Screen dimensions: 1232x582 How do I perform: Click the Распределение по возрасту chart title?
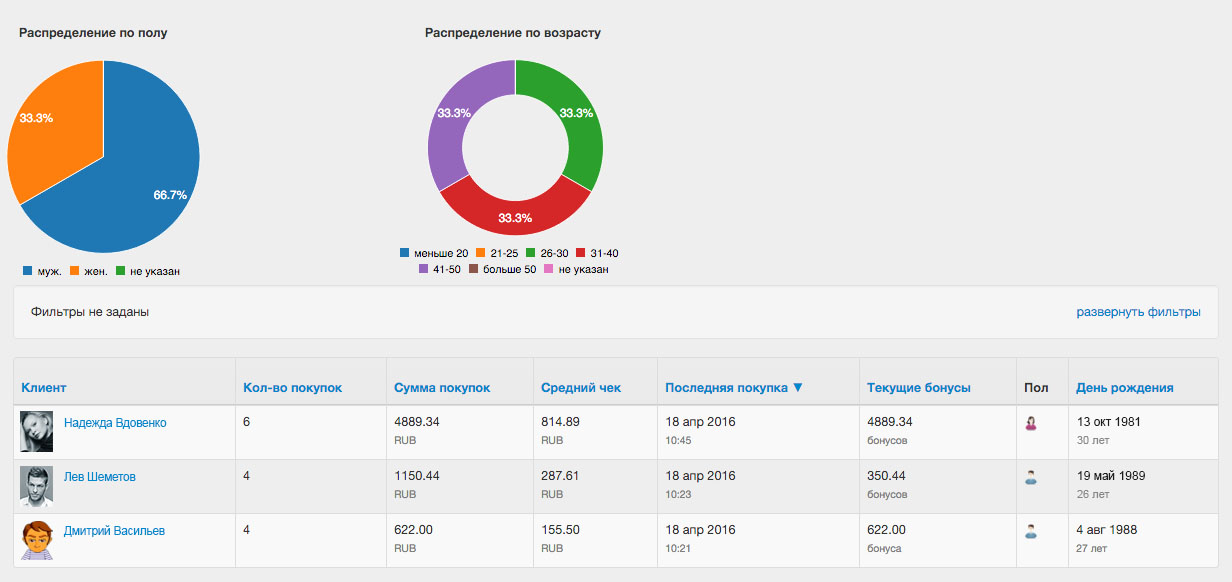[x=513, y=33]
